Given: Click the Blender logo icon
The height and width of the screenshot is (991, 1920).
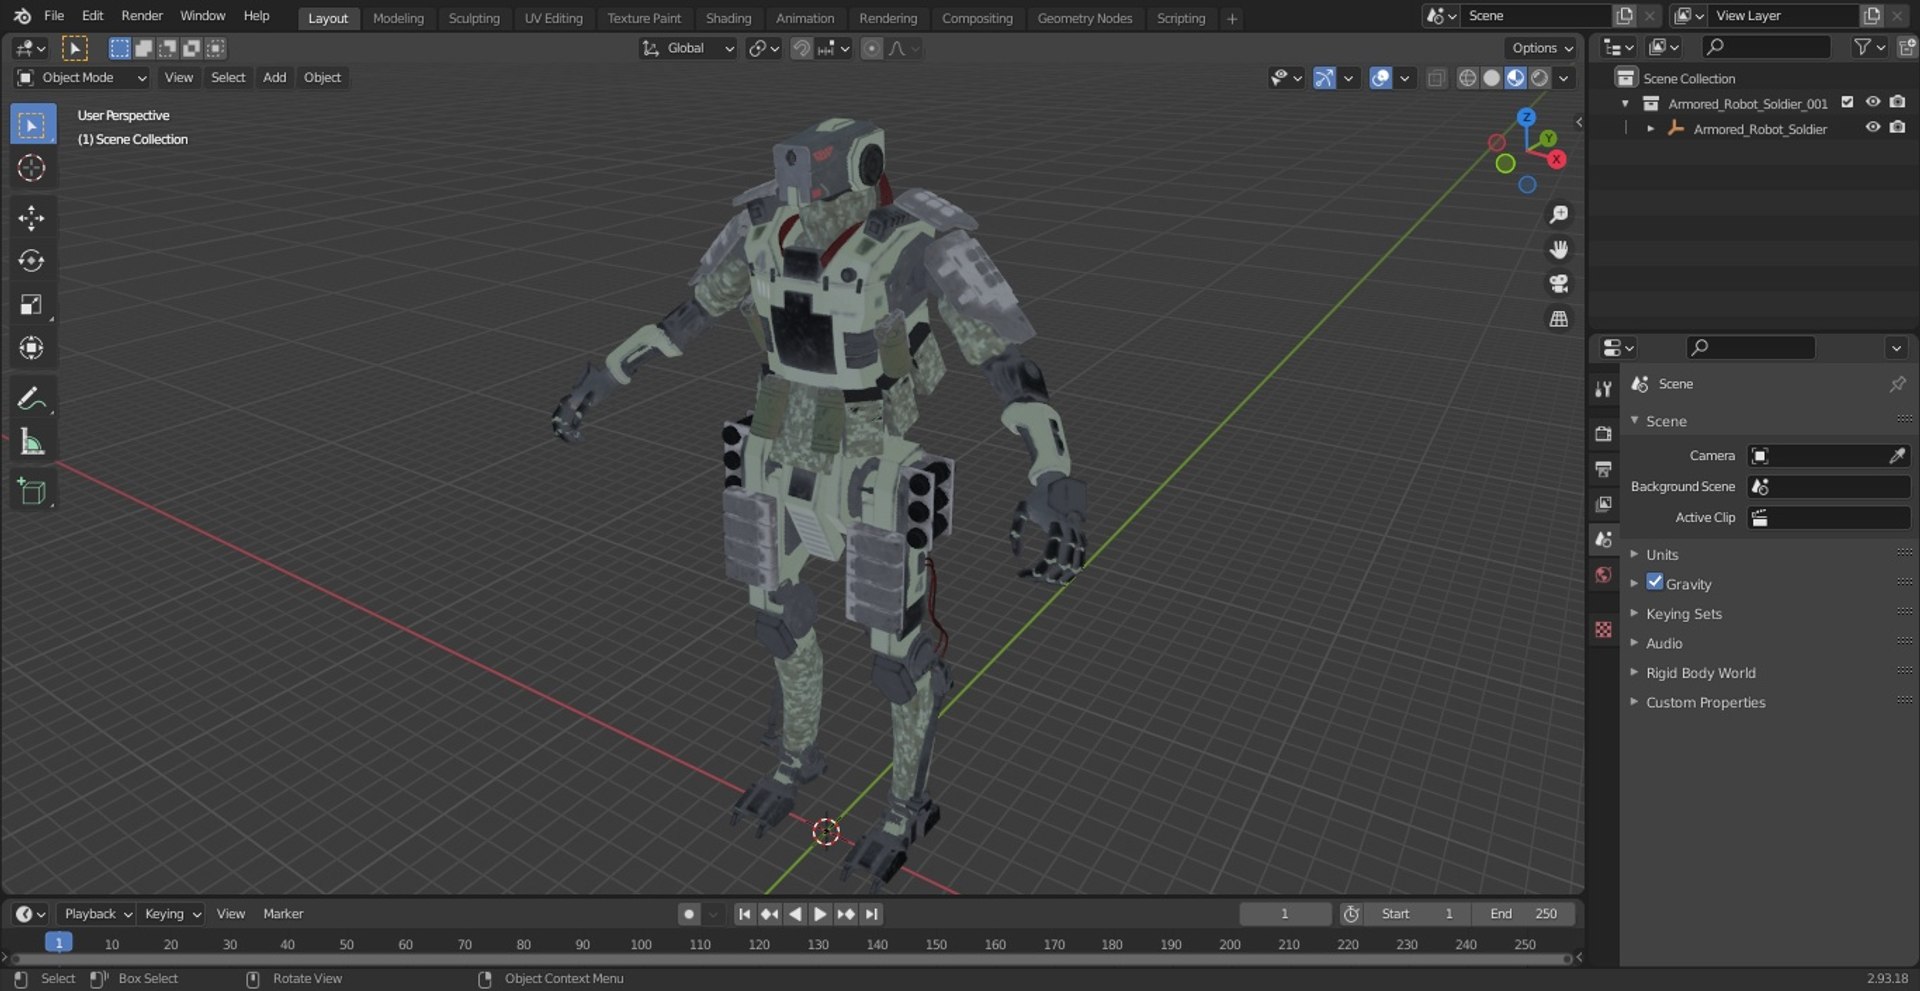Looking at the screenshot, I should point(22,16).
